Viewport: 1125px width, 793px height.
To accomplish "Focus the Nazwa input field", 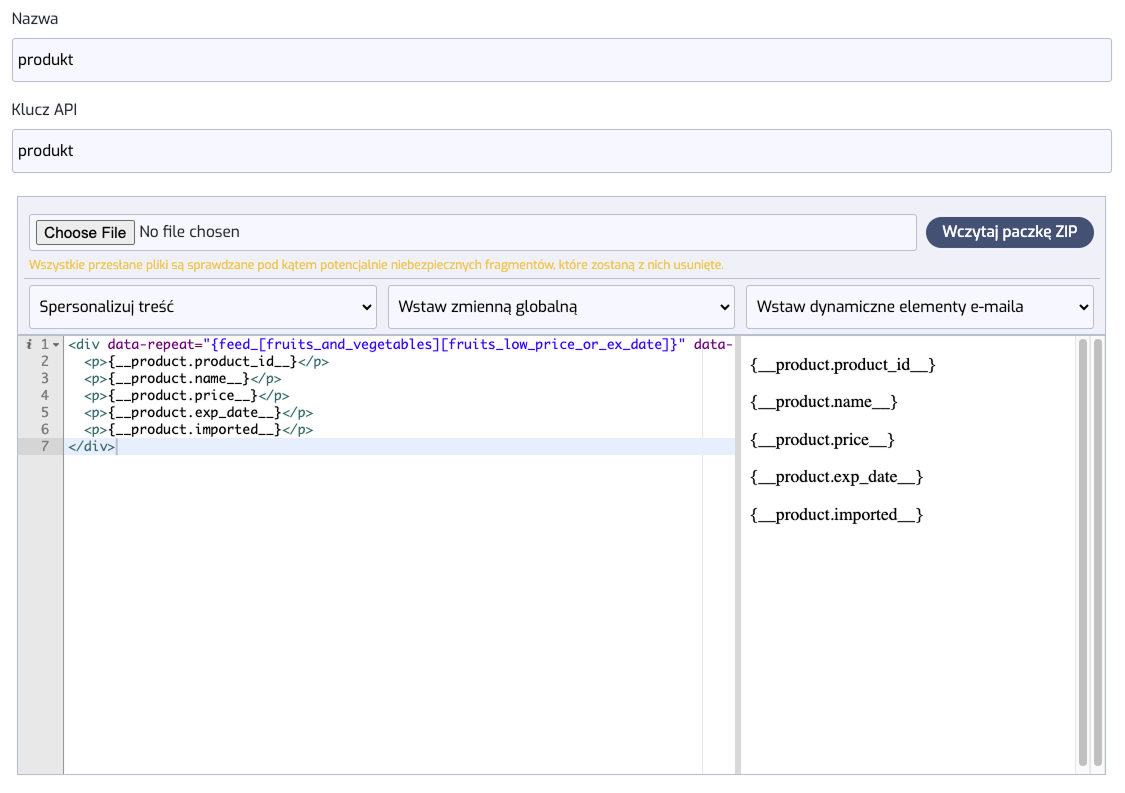I will click(561, 60).
